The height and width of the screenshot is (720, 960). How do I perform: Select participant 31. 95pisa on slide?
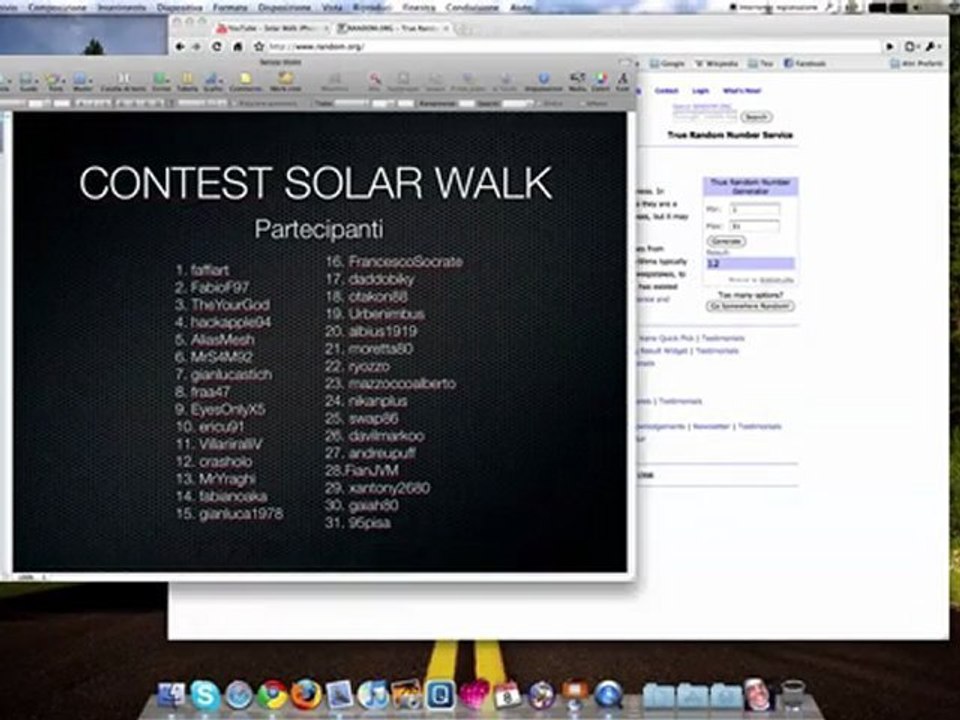tap(358, 523)
